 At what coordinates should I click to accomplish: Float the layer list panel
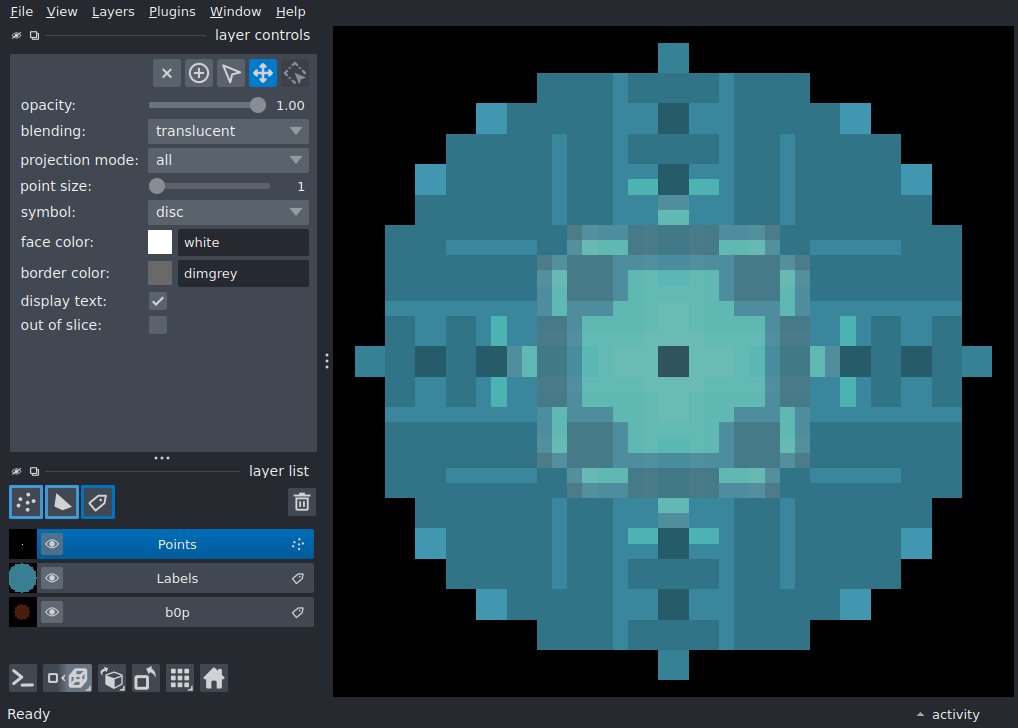click(x=34, y=471)
